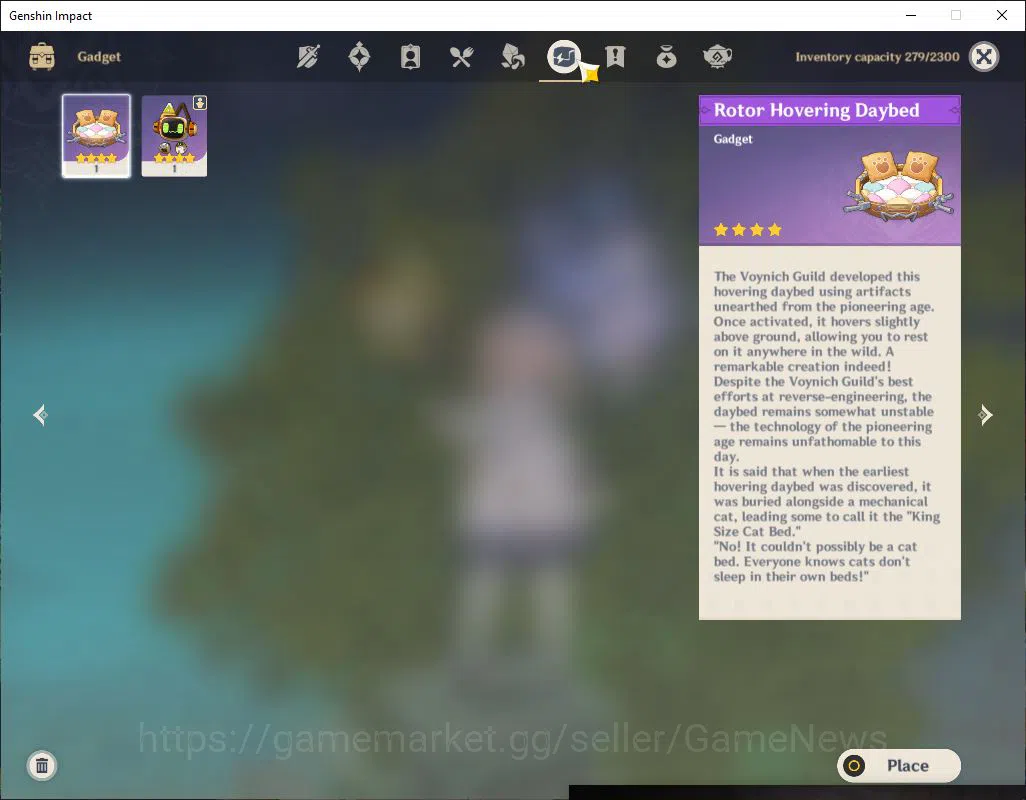The width and height of the screenshot is (1026, 800).
Task: Click the Place button
Action: coord(899,765)
